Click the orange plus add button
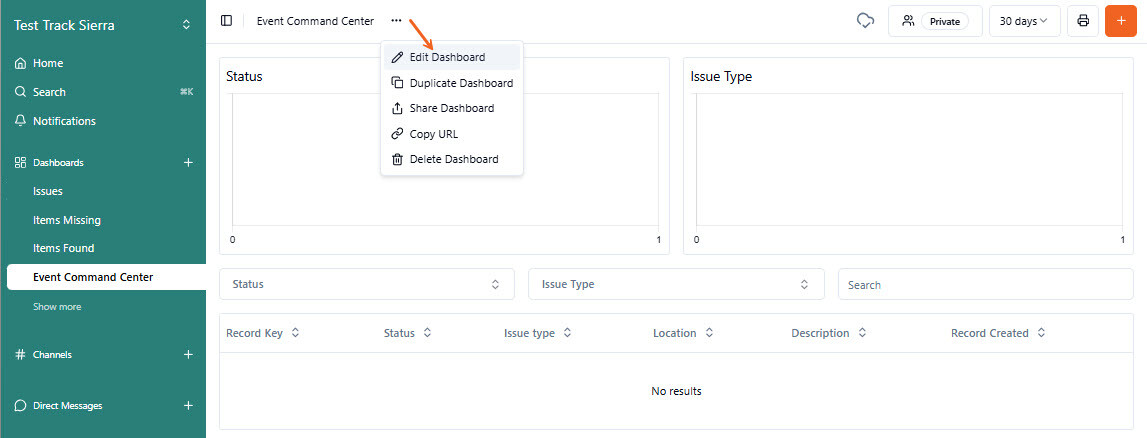The image size is (1147, 438). (1121, 21)
